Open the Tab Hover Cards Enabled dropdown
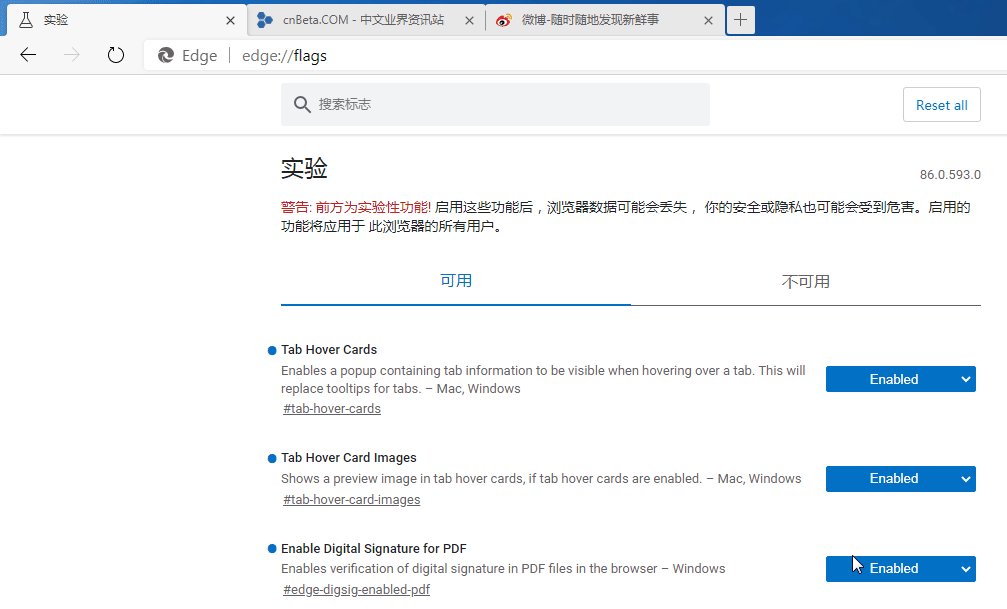This screenshot has height=609, width=1007. click(900, 379)
